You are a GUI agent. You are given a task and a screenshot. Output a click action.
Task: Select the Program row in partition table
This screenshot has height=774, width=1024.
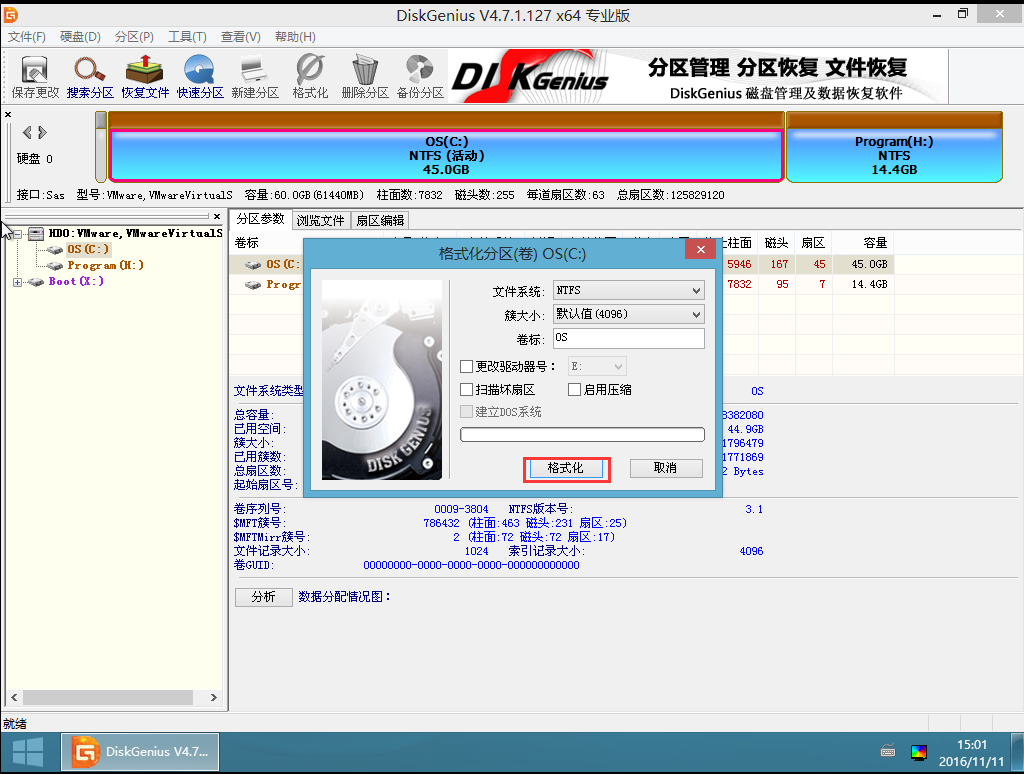pos(562,285)
